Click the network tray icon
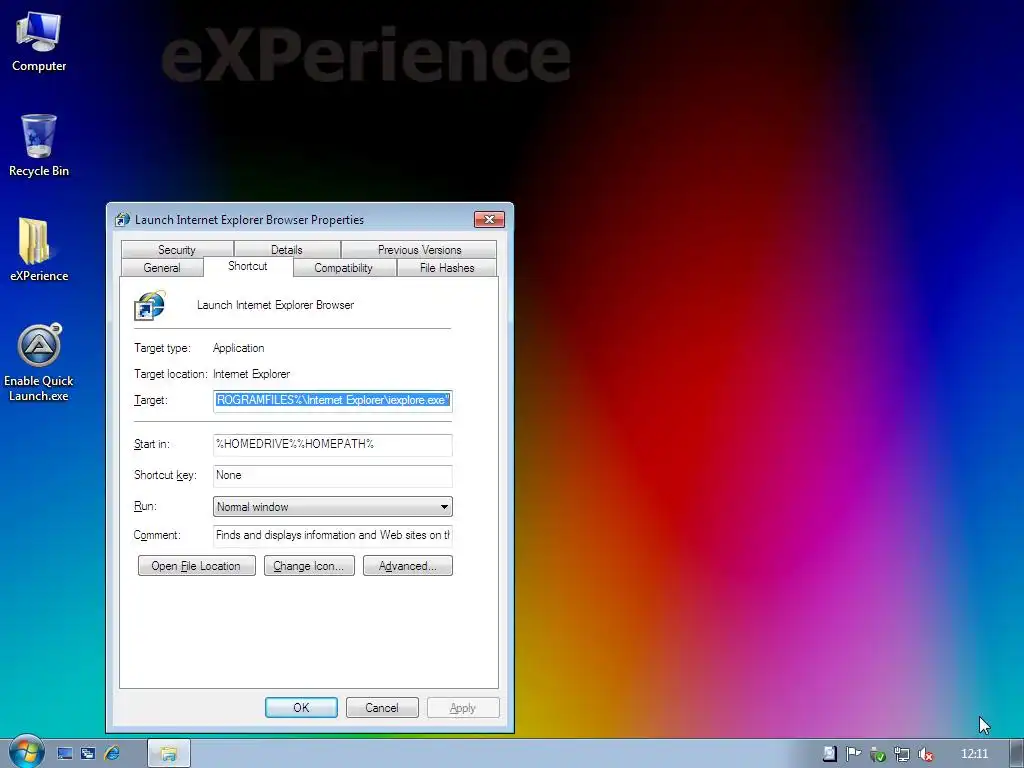The image size is (1024, 768). [x=901, y=754]
